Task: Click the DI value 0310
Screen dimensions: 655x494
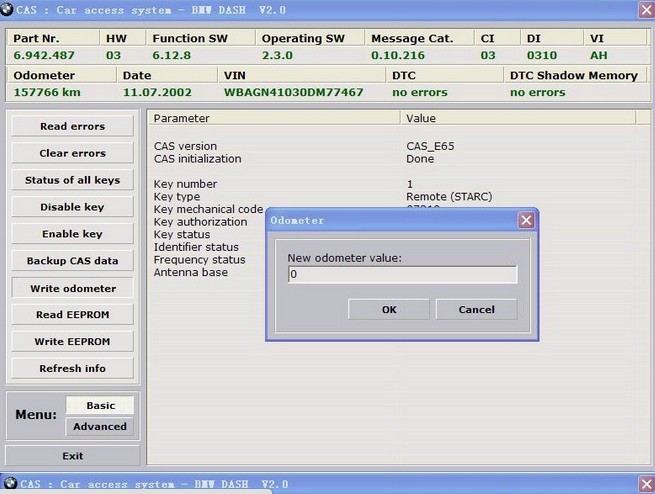Action: pyautogui.click(x=542, y=55)
